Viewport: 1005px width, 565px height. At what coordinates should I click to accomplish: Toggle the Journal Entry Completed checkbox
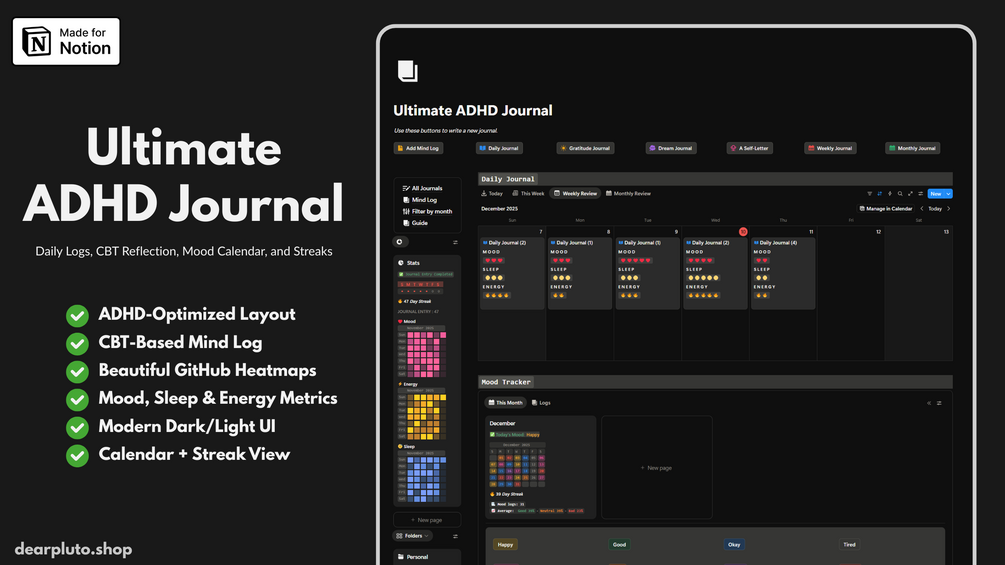401,274
